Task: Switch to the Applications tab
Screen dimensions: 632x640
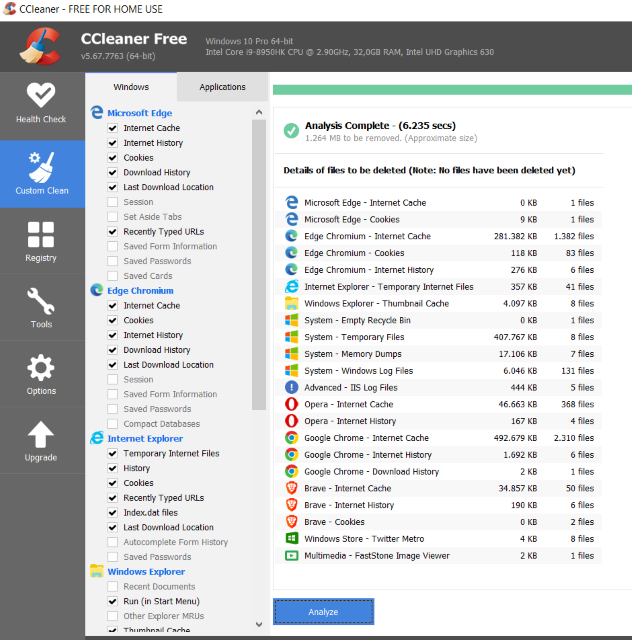Action: [223, 87]
